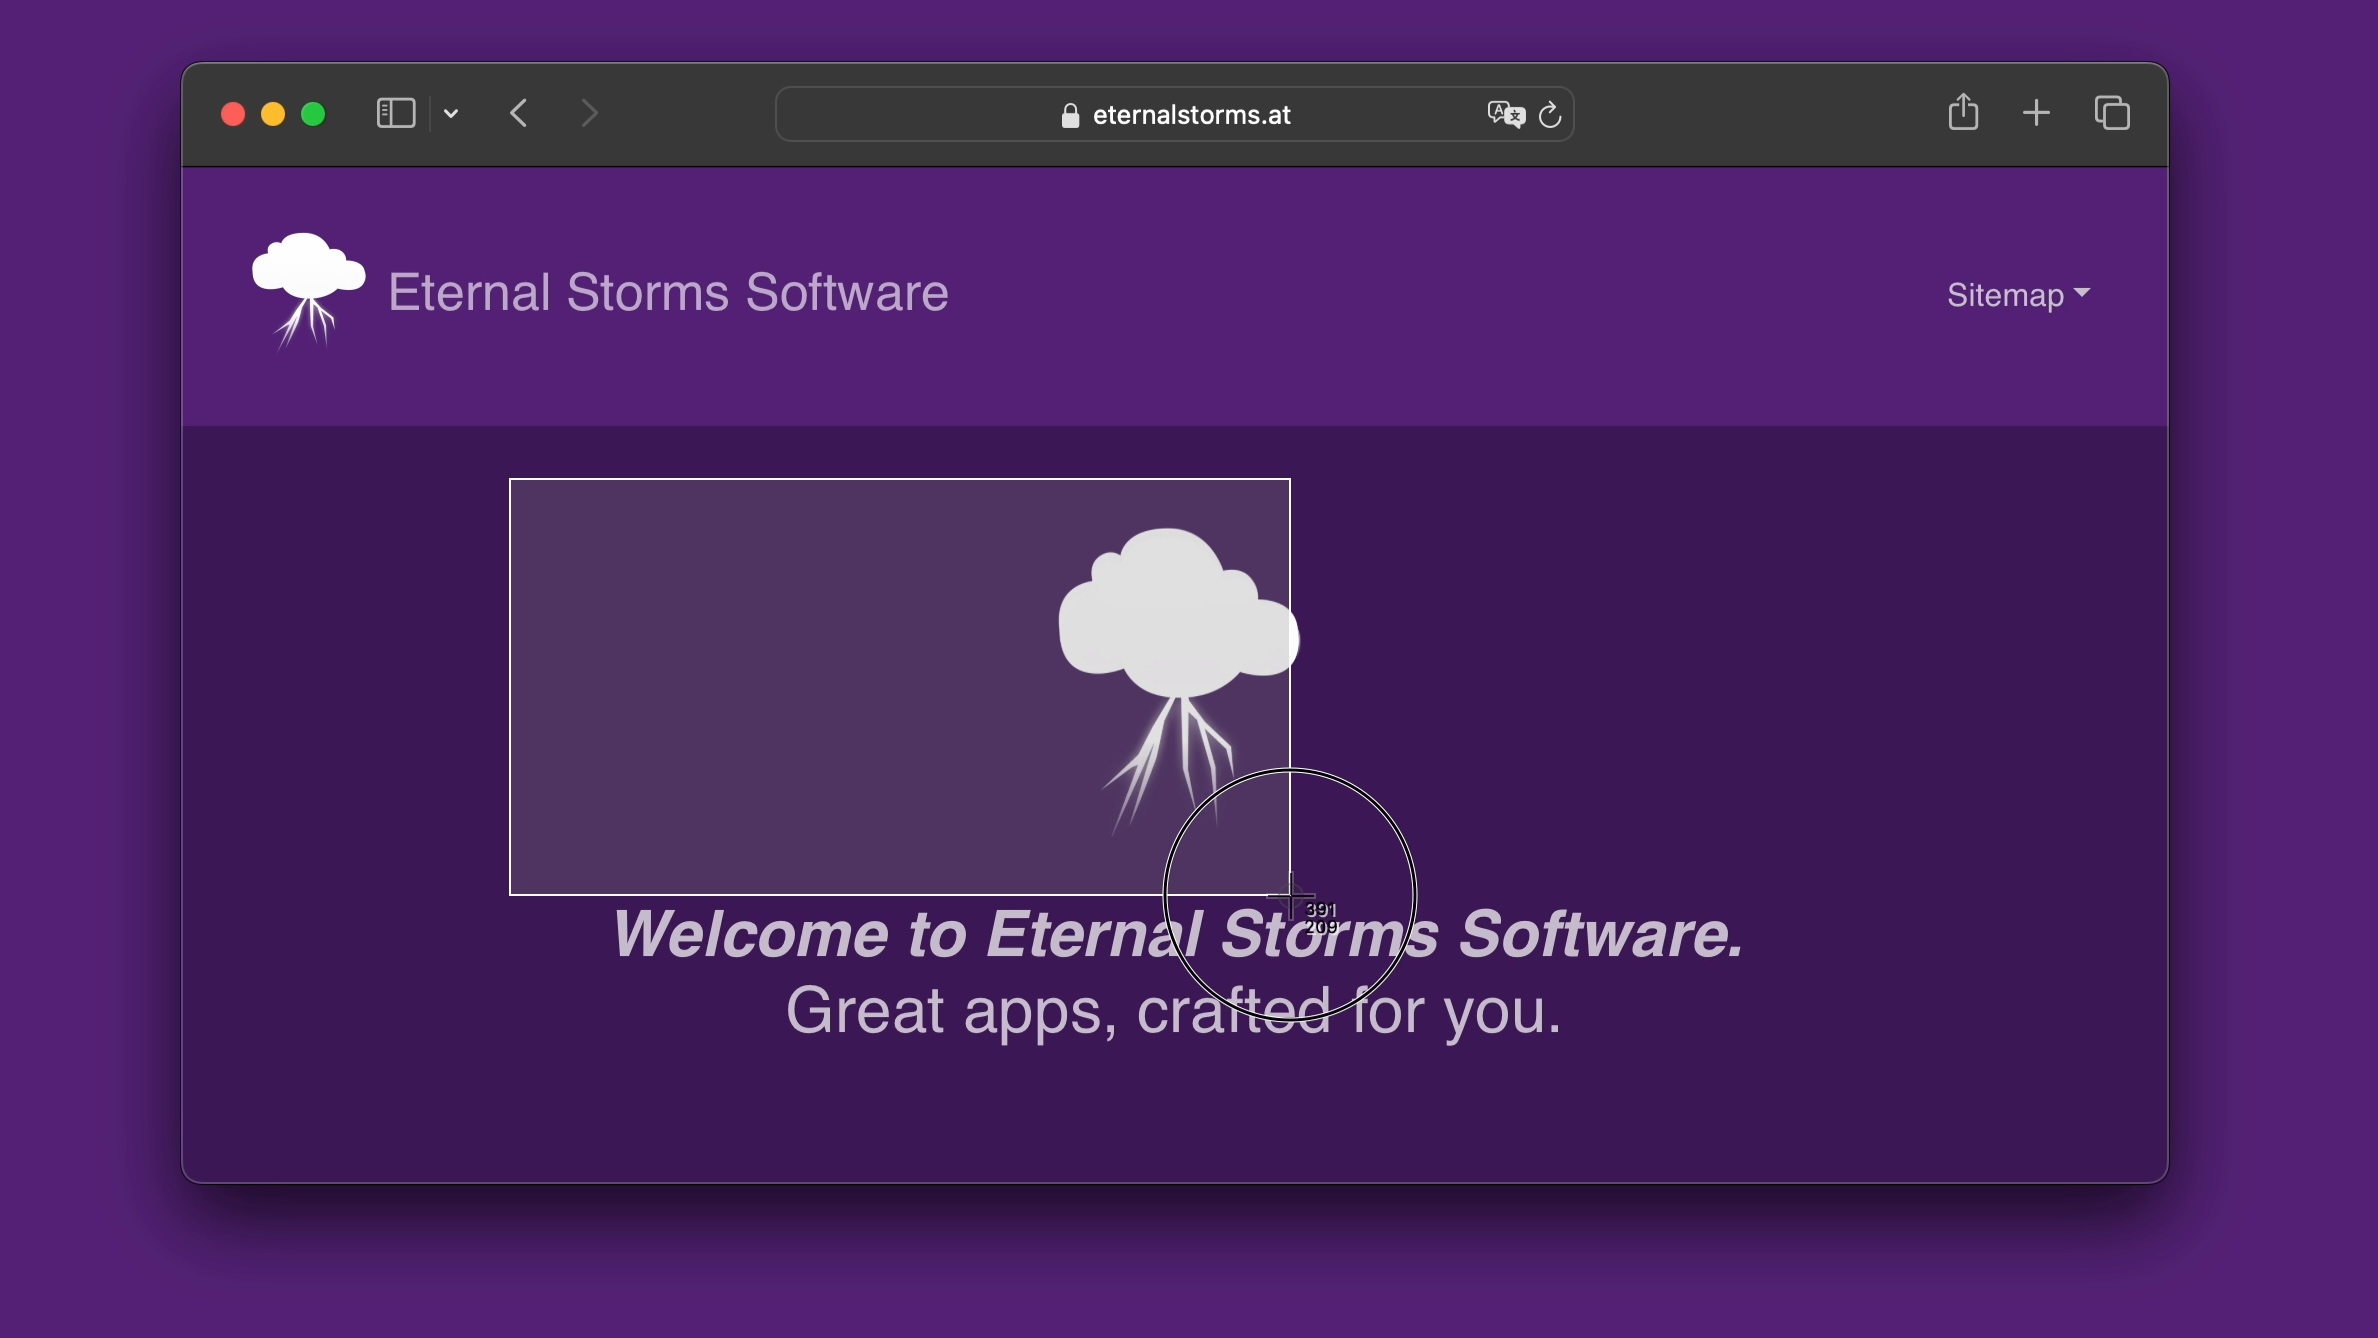This screenshot has height=1338, width=2378.
Task: Open the Share sheet
Action: click(1963, 112)
